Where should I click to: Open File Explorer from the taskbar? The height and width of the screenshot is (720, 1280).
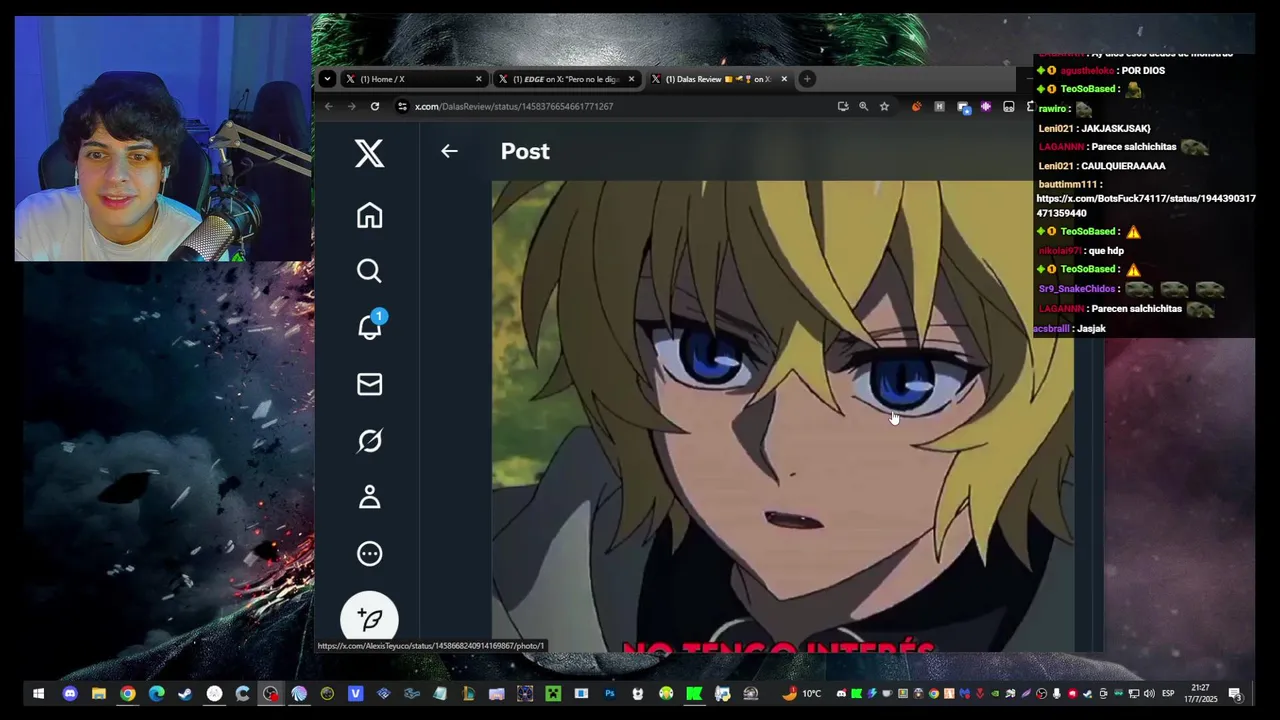[99, 694]
